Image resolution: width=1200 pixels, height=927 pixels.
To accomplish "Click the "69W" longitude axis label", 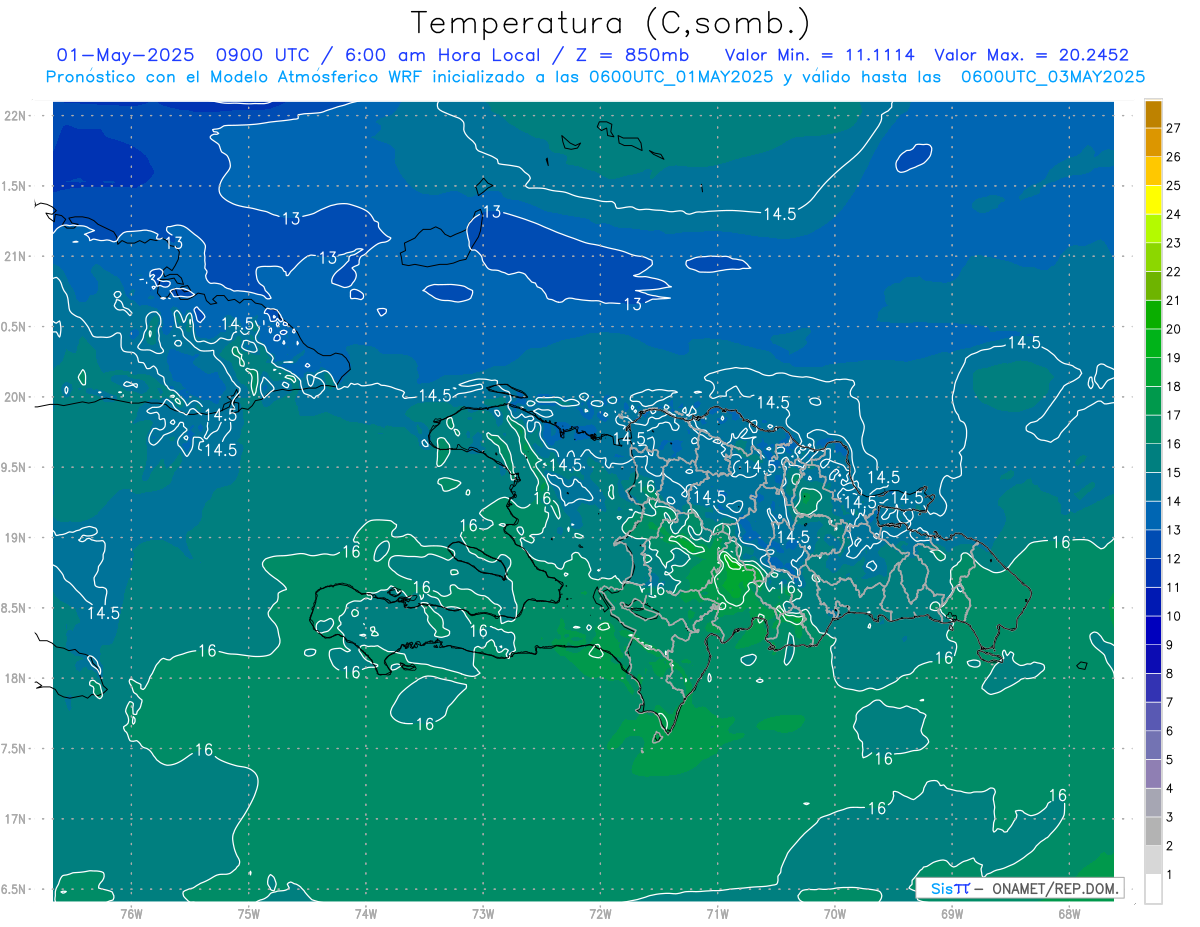I will (x=952, y=913).
